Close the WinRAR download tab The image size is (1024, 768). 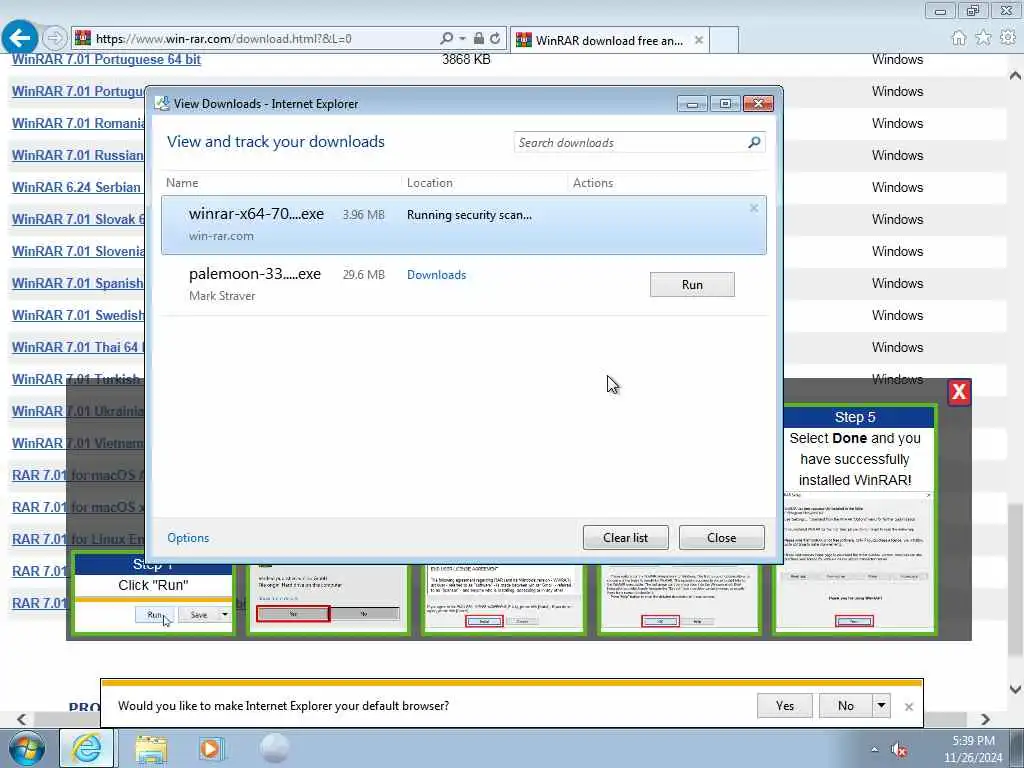[699, 40]
